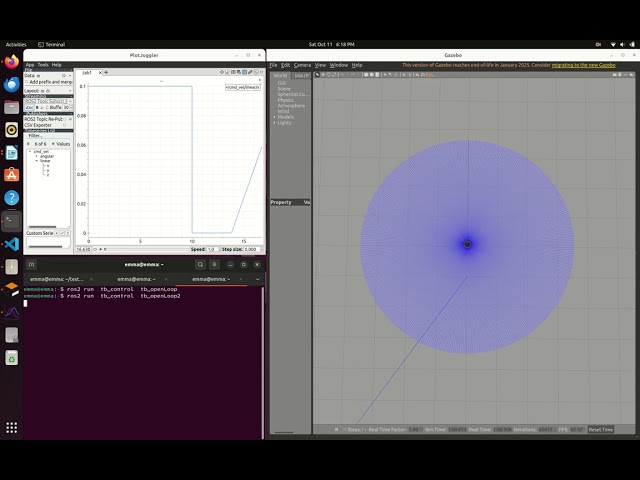640x480 pixels.
Task: Collapse the cmd_vel tree node
Action: coord(30,151)
